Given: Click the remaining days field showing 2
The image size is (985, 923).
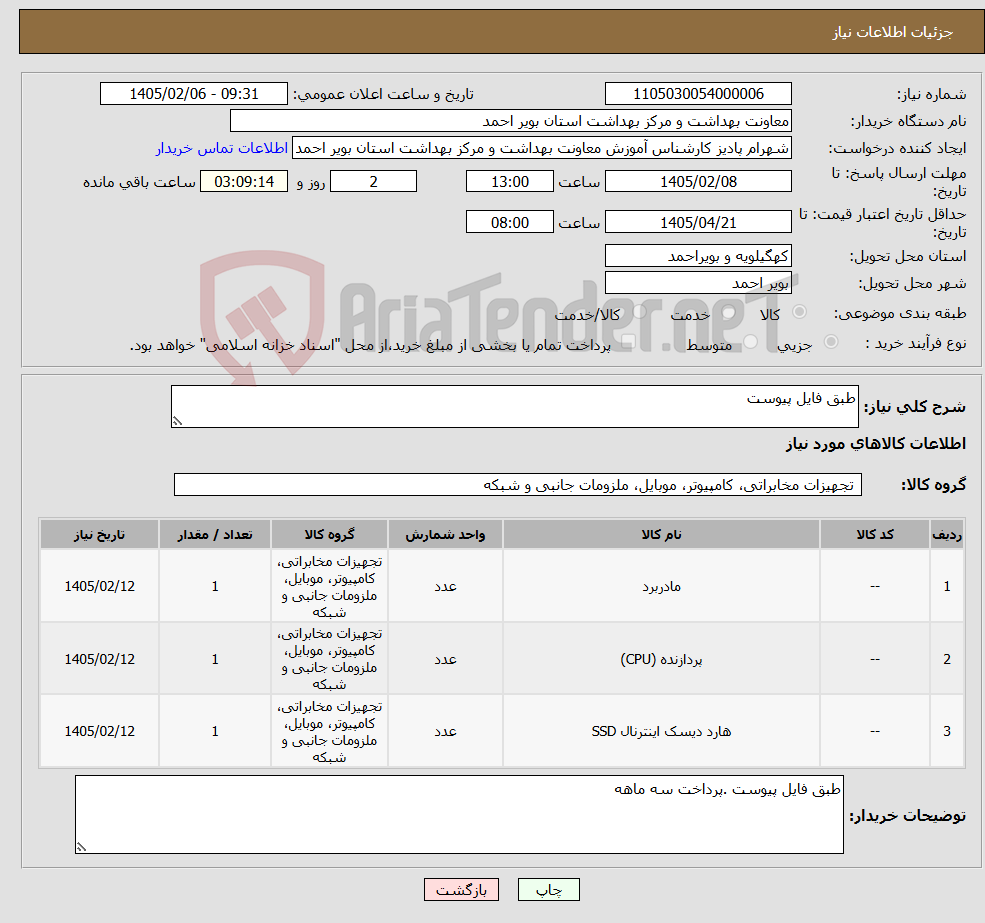Looking at the screenshot, I should click(373, 182).
